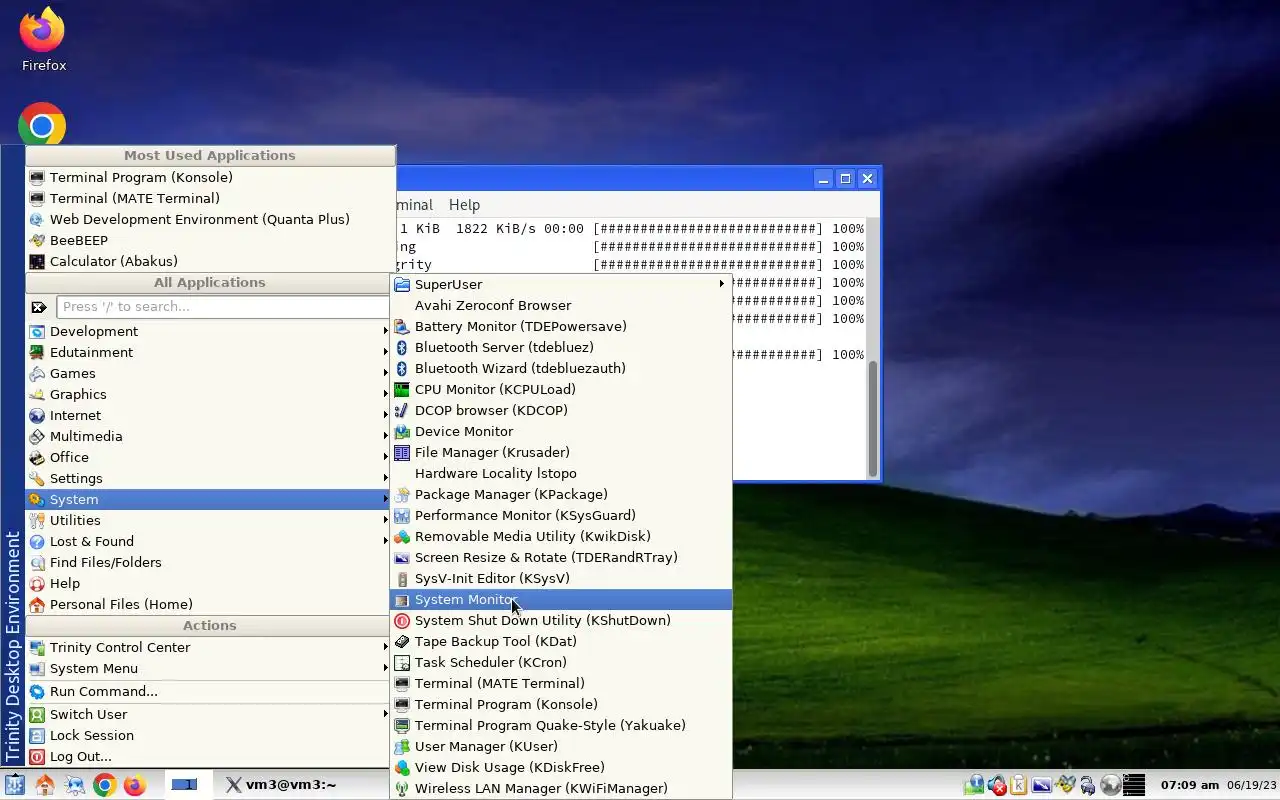
Task: Click the home folder taskbar icon
Action: [x=45, y=785]
